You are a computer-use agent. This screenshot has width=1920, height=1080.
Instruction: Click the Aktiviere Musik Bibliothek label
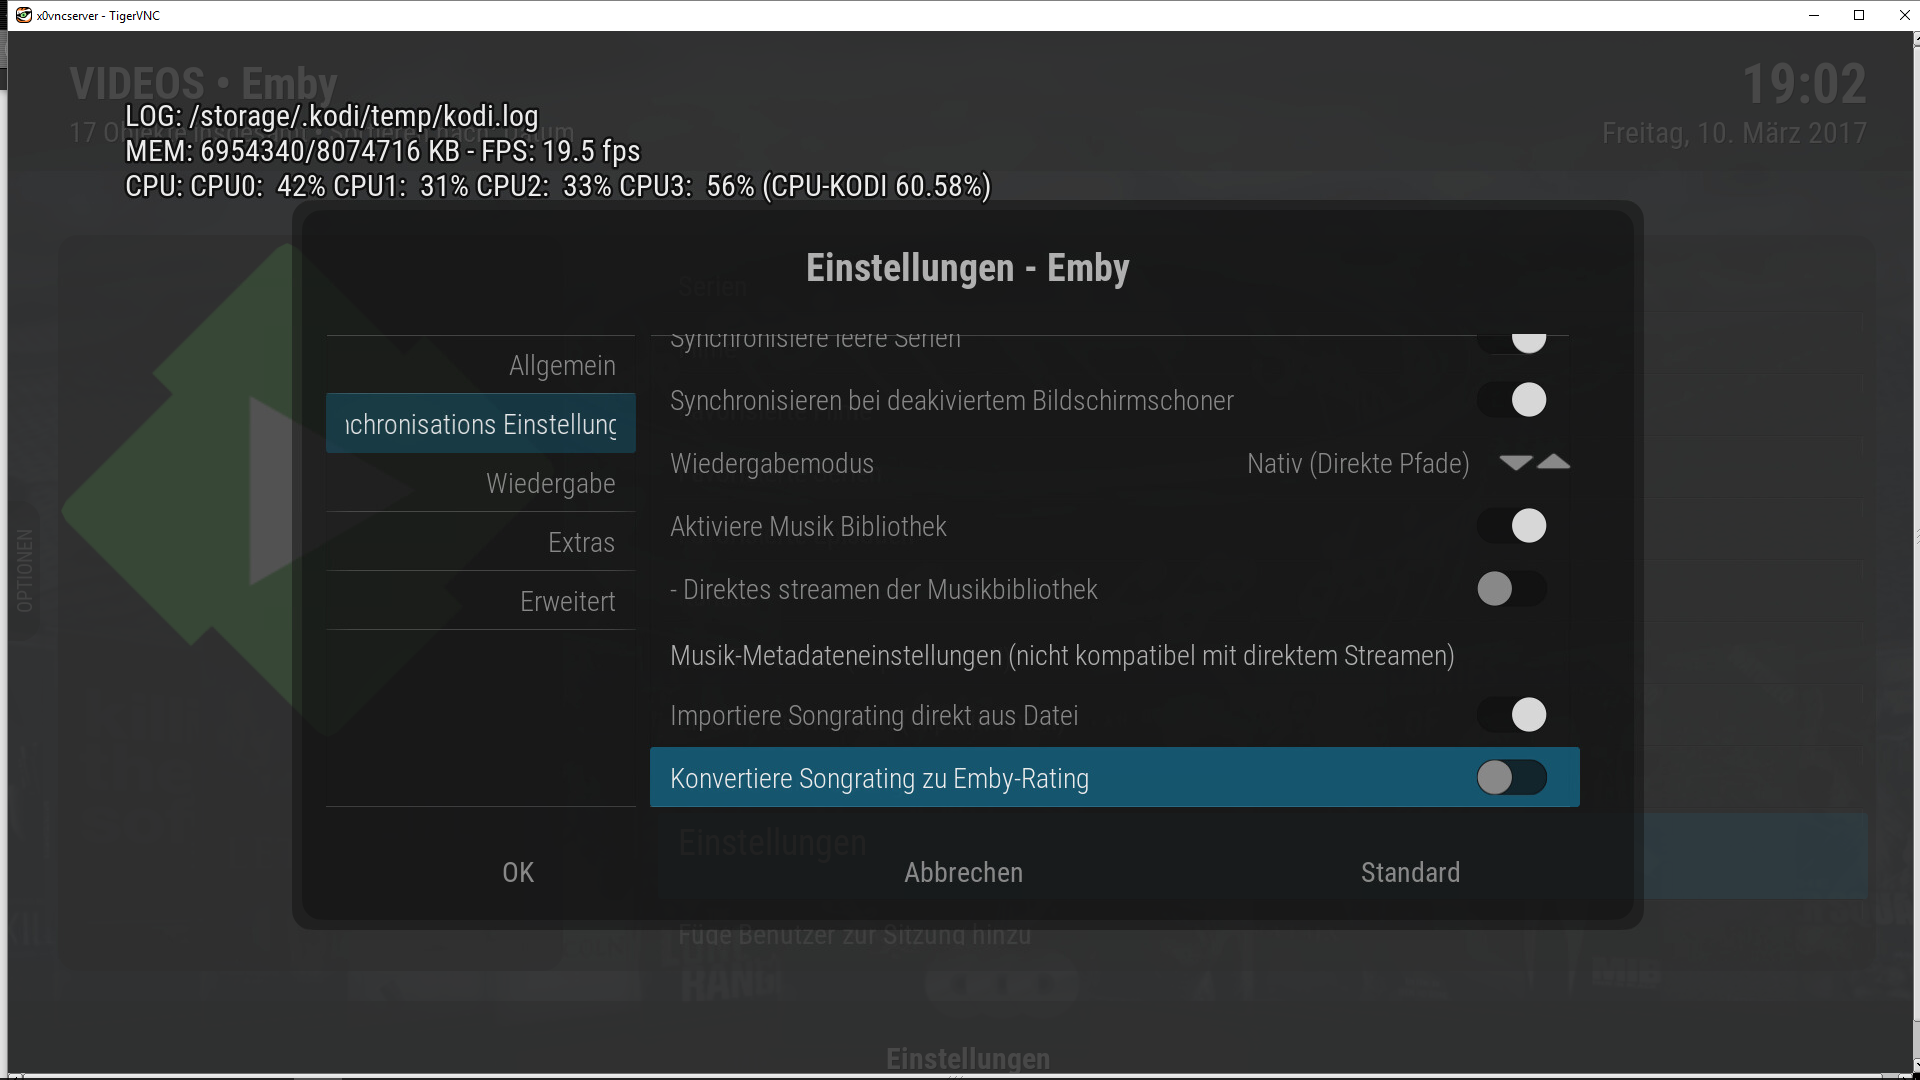[808, 527]
